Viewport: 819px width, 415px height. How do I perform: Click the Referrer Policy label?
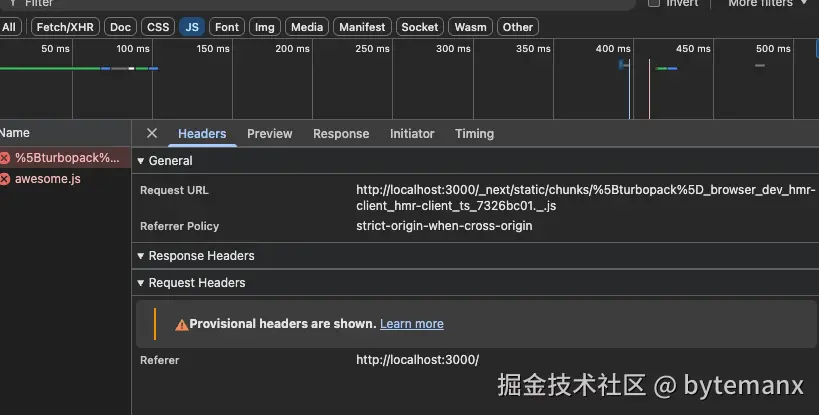(179, 227)
